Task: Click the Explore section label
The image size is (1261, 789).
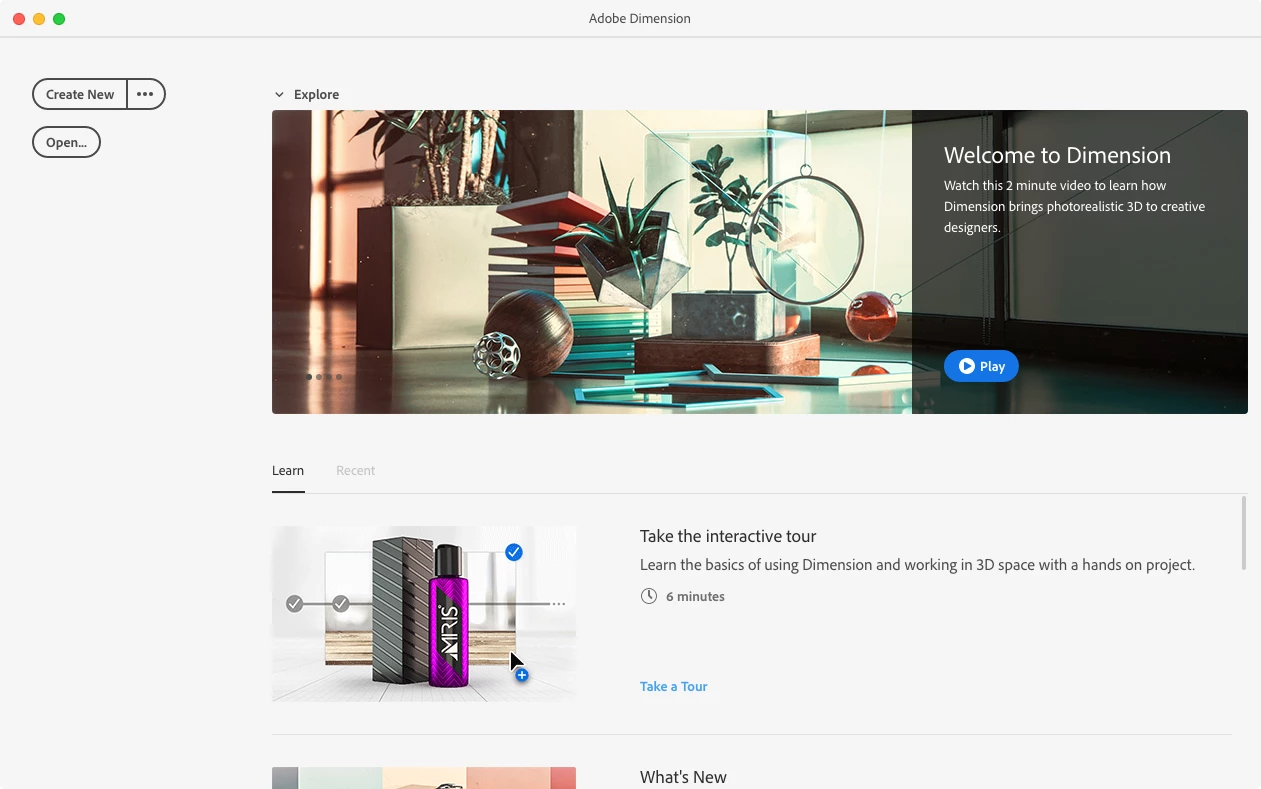Action: (x=316, y=95)
